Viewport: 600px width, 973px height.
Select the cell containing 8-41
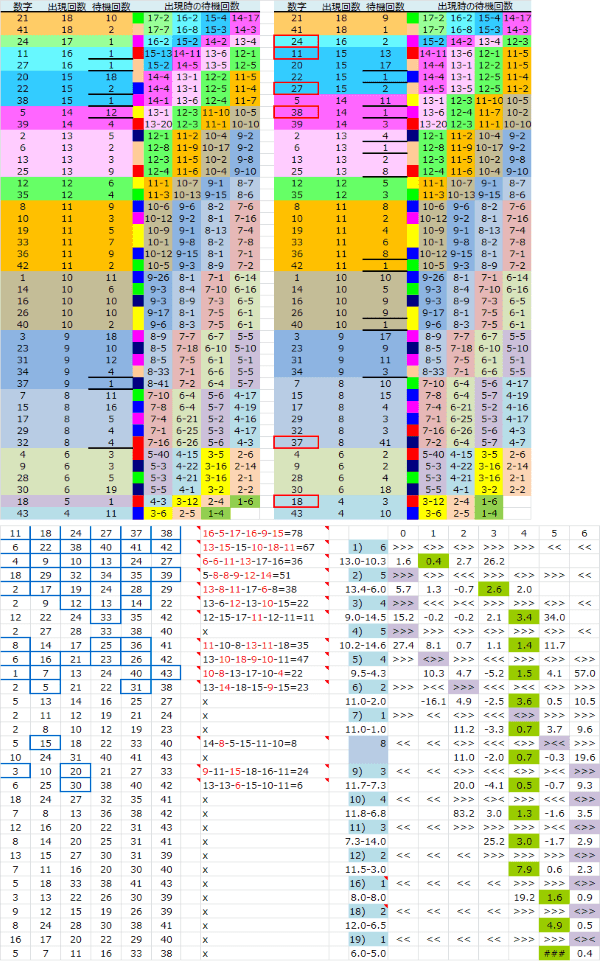[158, 383]
